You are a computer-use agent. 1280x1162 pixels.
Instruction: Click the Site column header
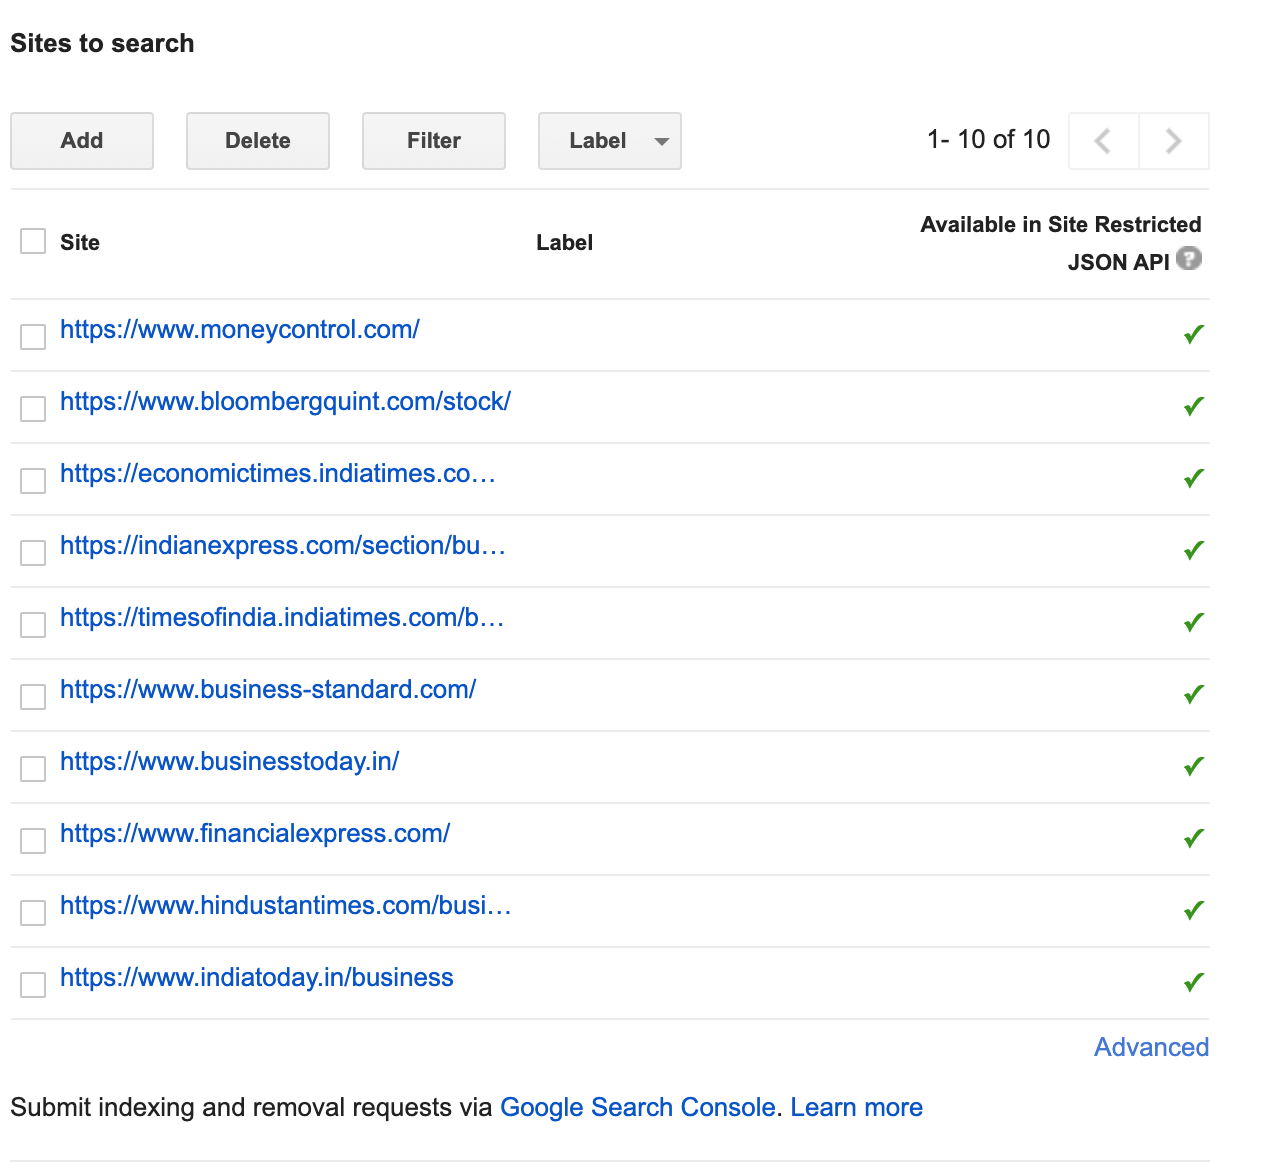click(x=80, y=243)
